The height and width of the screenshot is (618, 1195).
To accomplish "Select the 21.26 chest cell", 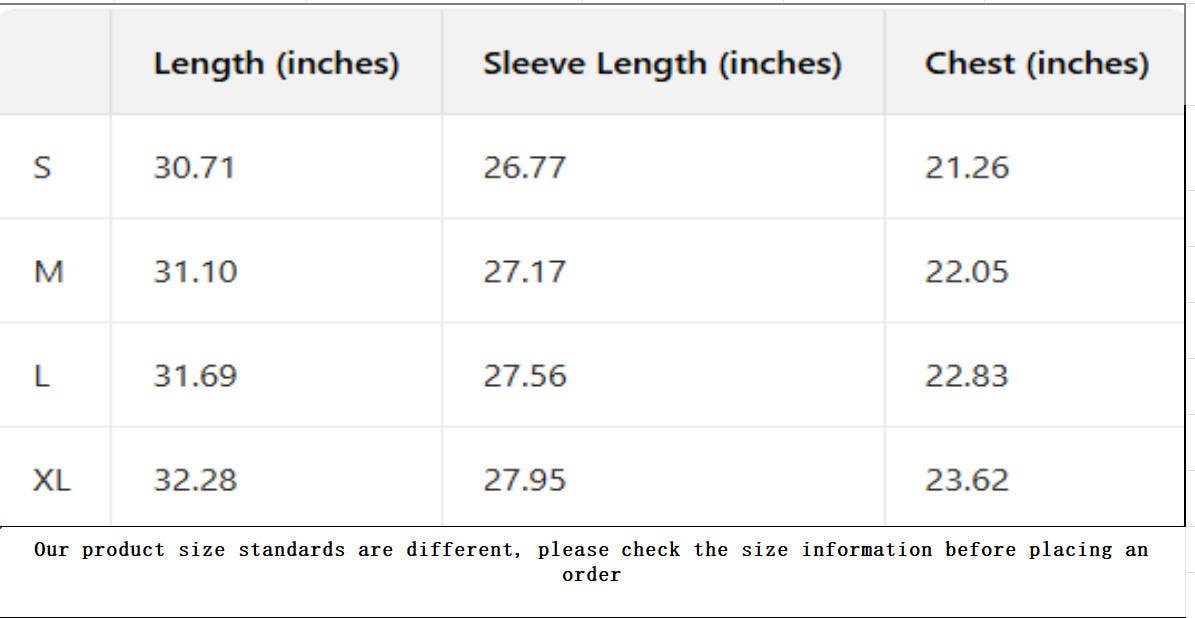I will point(967,167).
